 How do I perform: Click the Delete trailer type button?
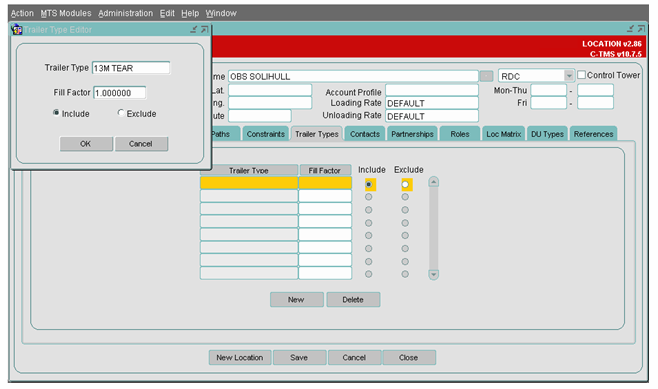[x=353, y=300]
